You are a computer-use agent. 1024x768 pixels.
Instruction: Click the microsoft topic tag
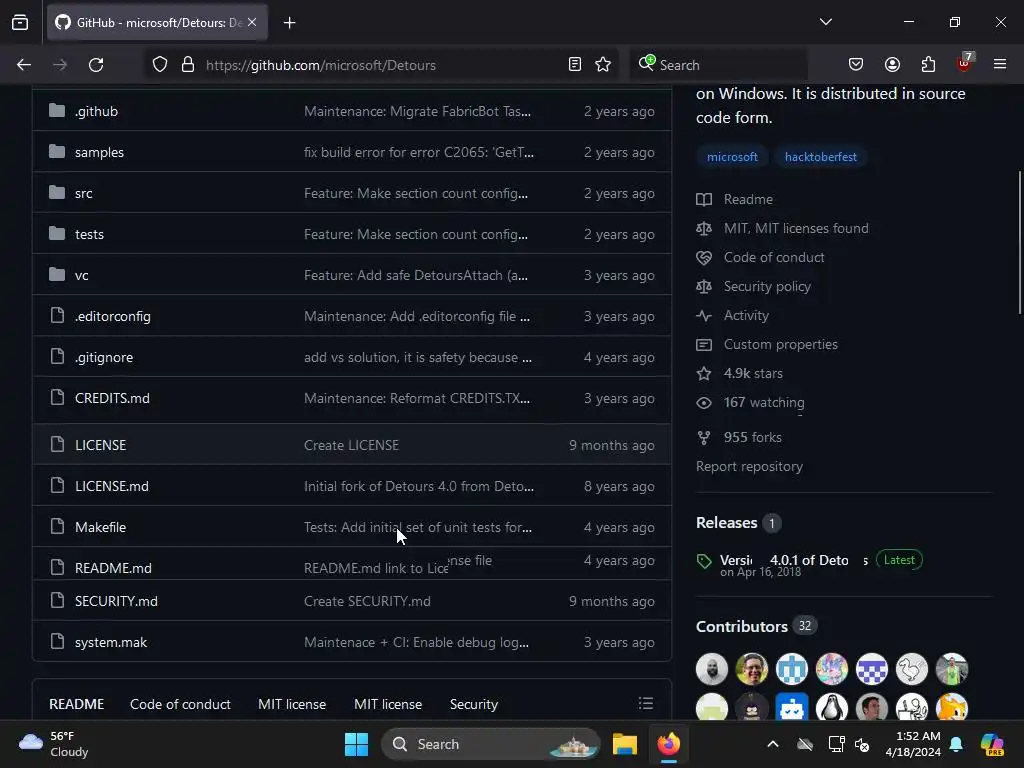coord(732,157)
